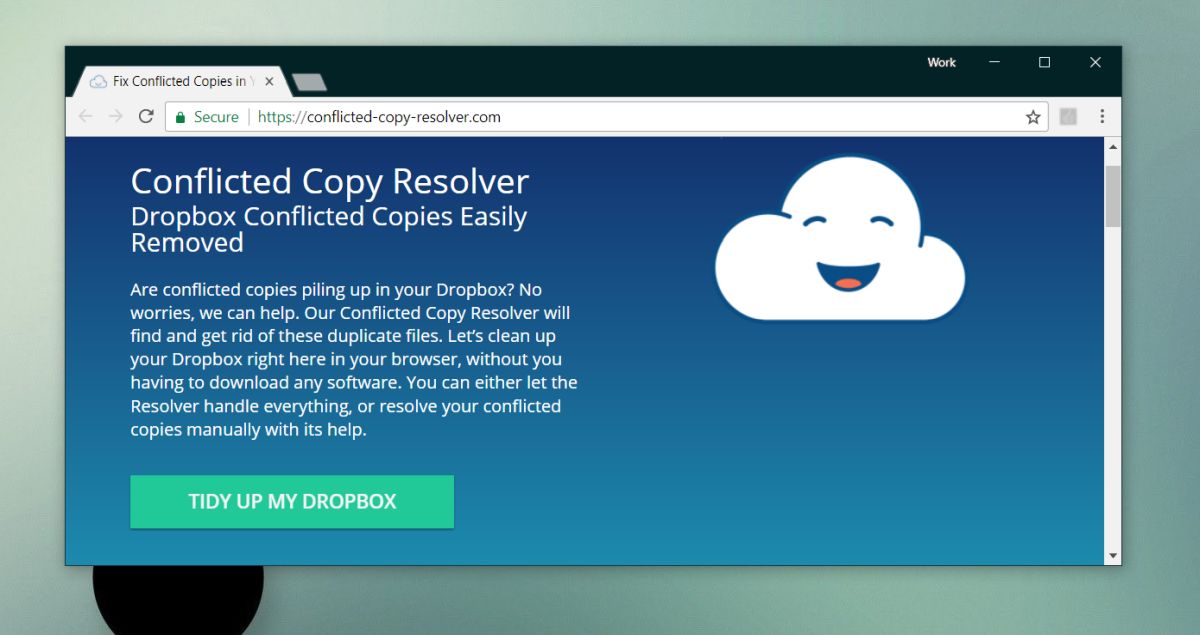Image resolution: width=1200 pixels, height=635 pixels.
Task: Open Chrome three-dot menu
Action: coord(1102,117)
